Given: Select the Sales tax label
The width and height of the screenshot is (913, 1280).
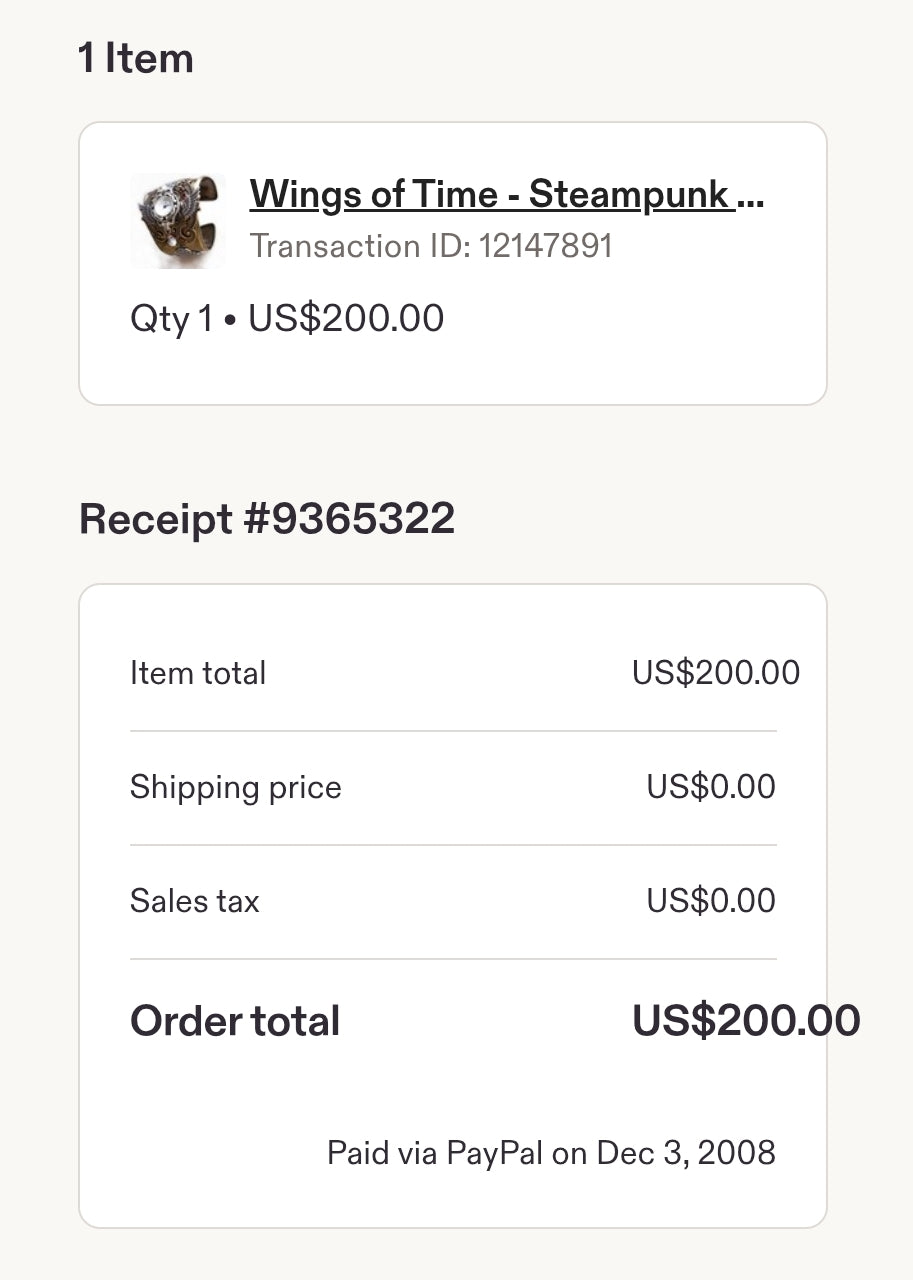Looking at the screenshot, I should (195, 901).
